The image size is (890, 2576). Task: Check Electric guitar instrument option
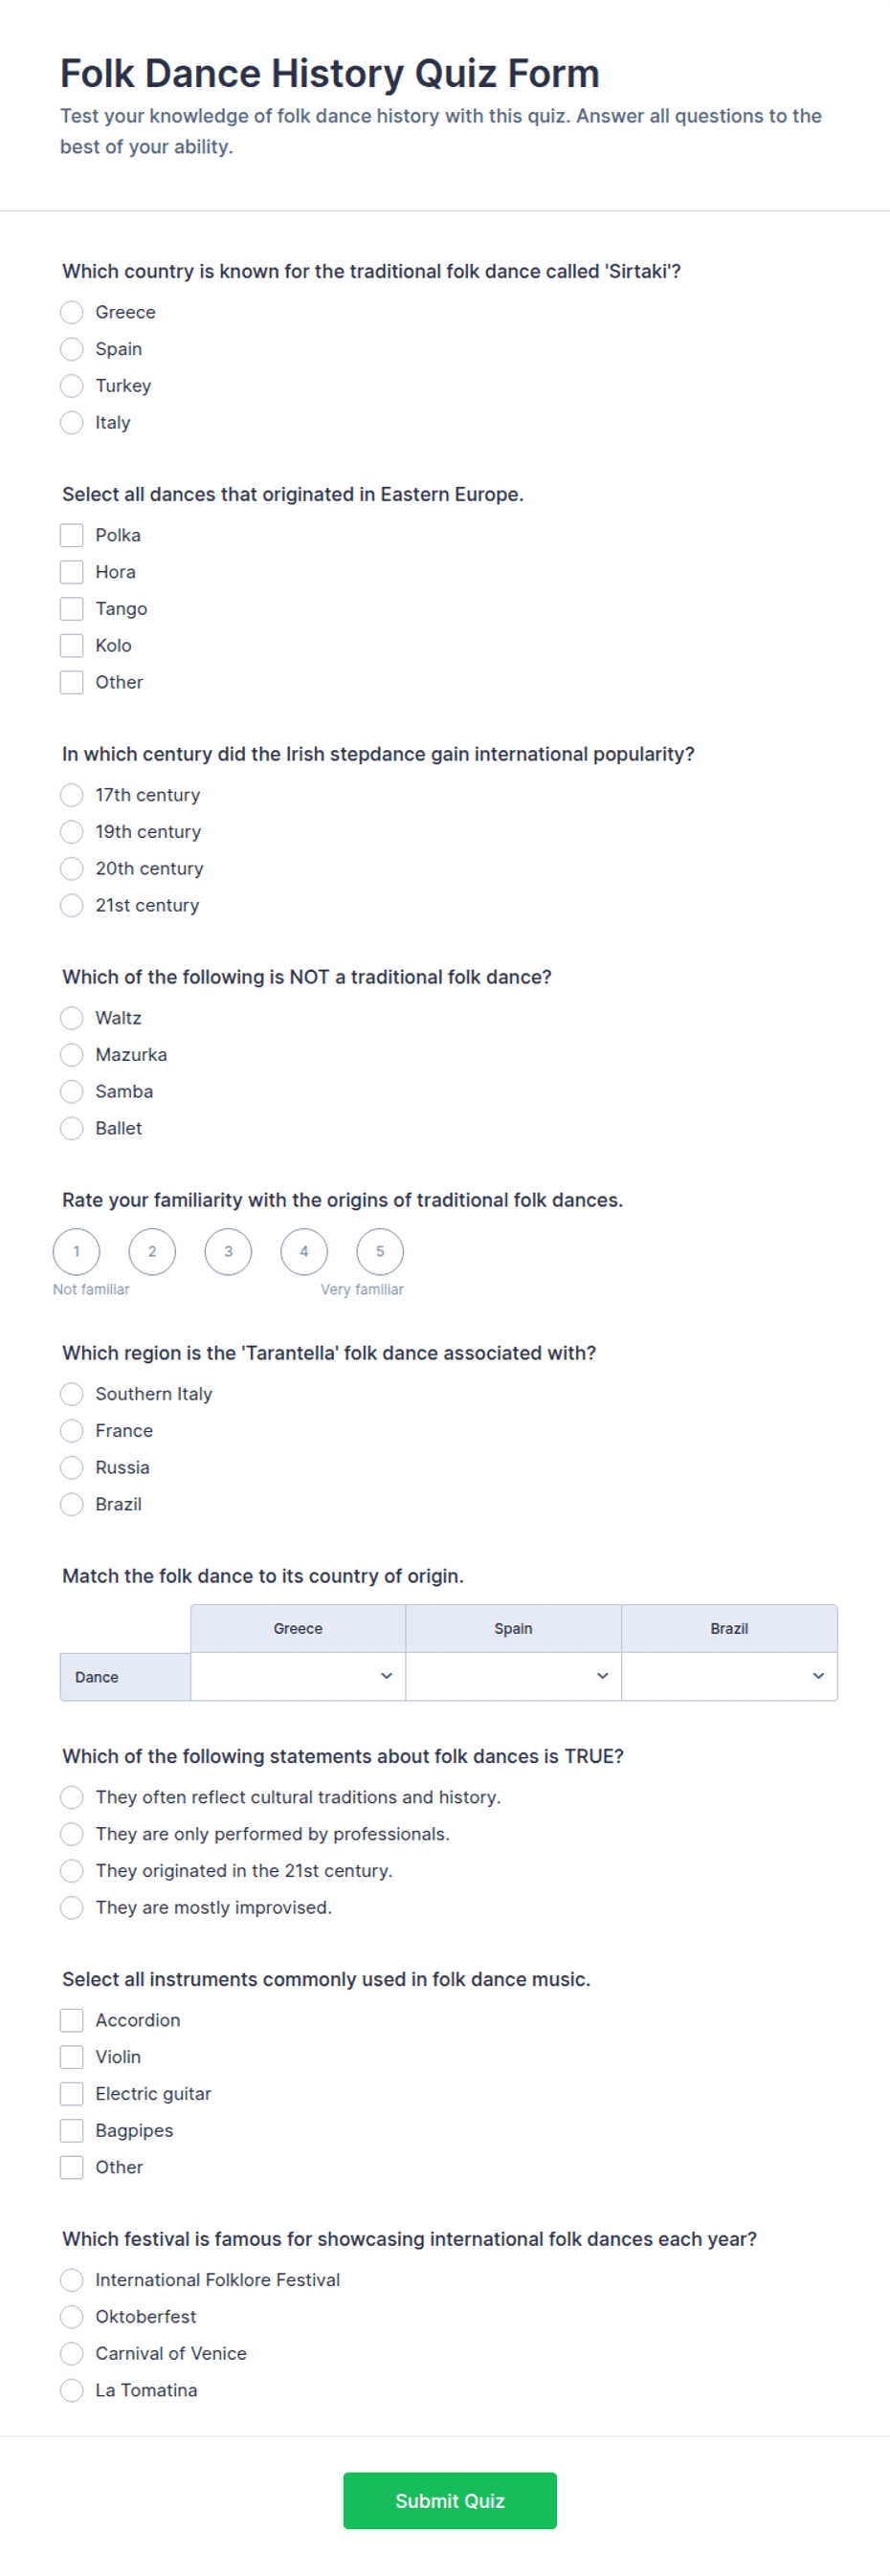[72, 2093]
